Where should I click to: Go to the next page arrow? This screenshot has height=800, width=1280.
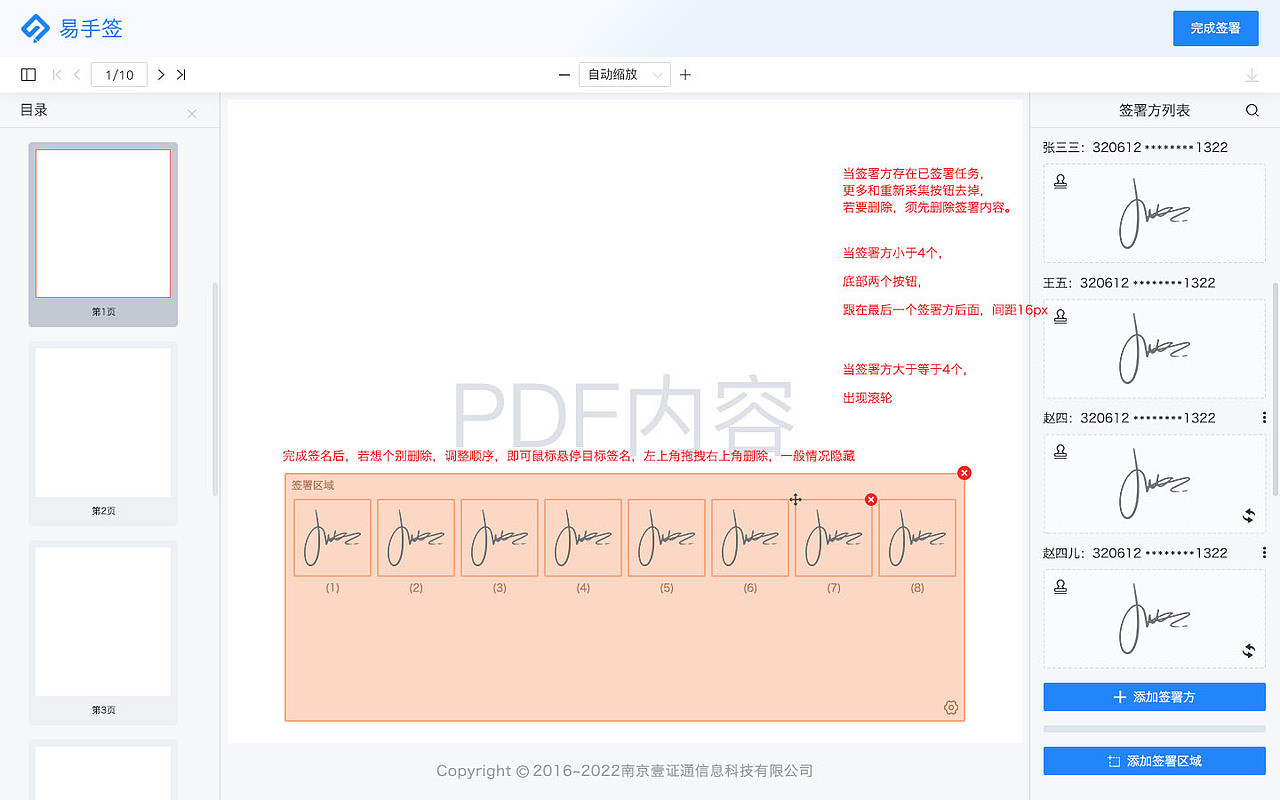[160, 74]
